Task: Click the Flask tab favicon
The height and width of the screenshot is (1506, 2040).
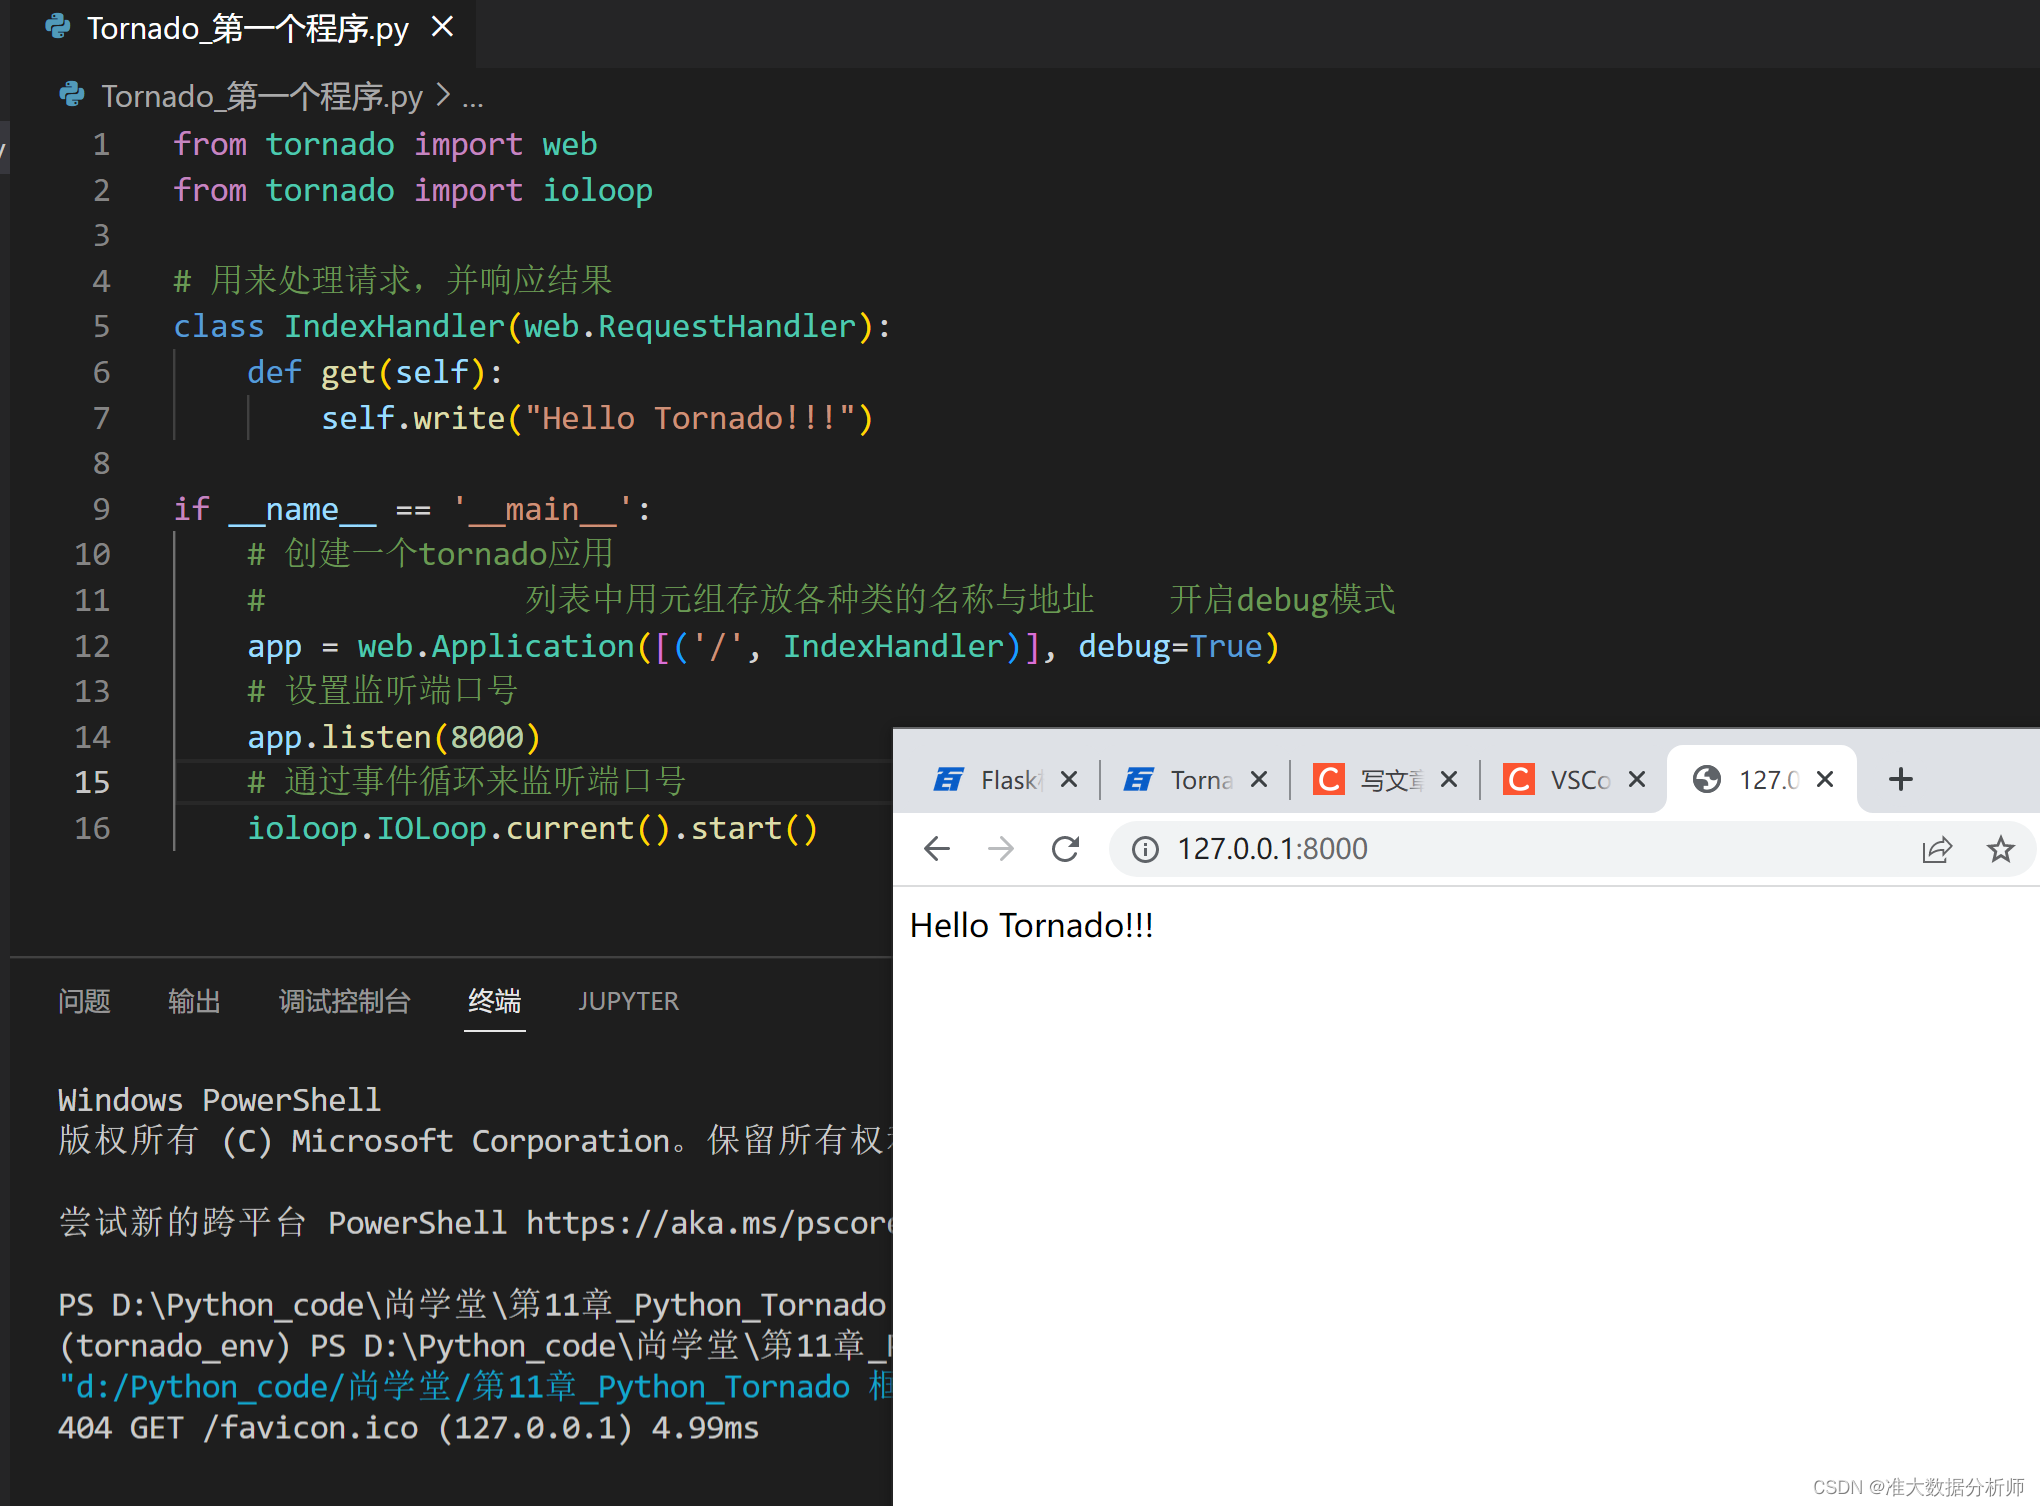Action: click(x=948, y=779)
